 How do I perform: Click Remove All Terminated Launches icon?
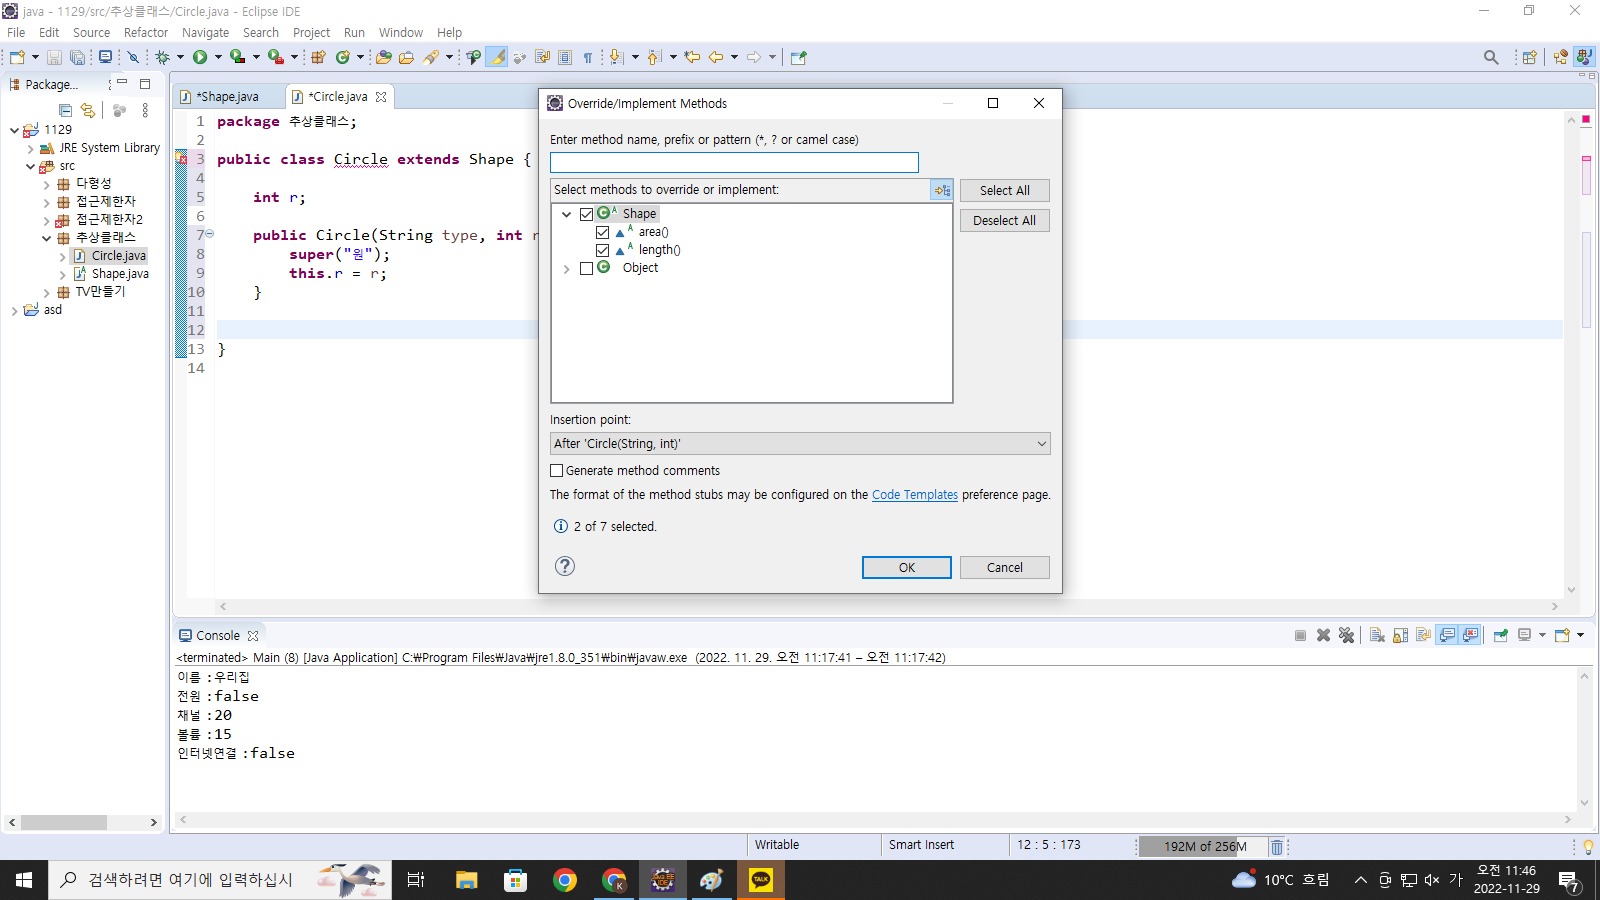coord(1346,635)
